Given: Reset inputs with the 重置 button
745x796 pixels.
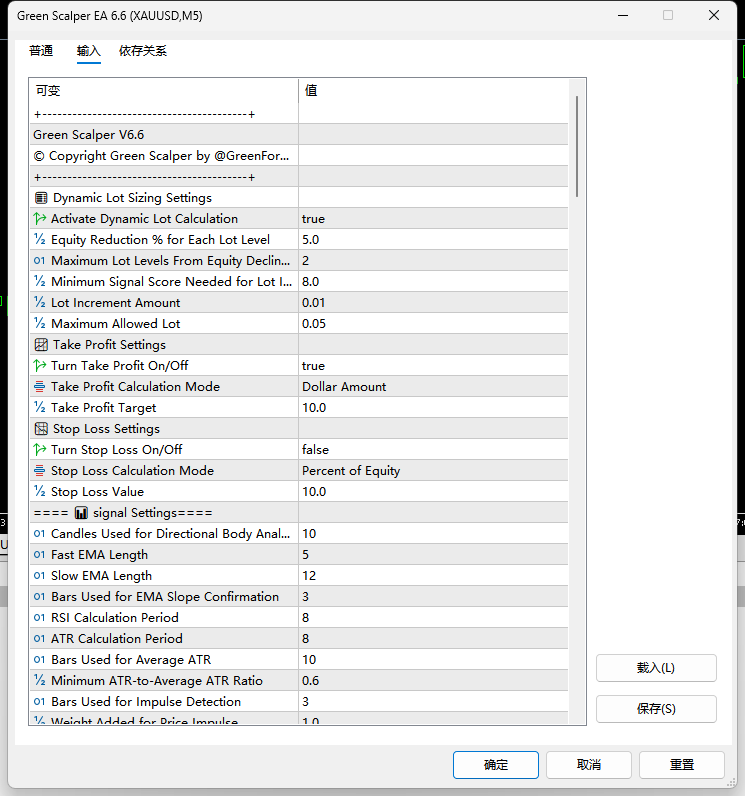Looking at the screenshot, I should coord(682,765).
